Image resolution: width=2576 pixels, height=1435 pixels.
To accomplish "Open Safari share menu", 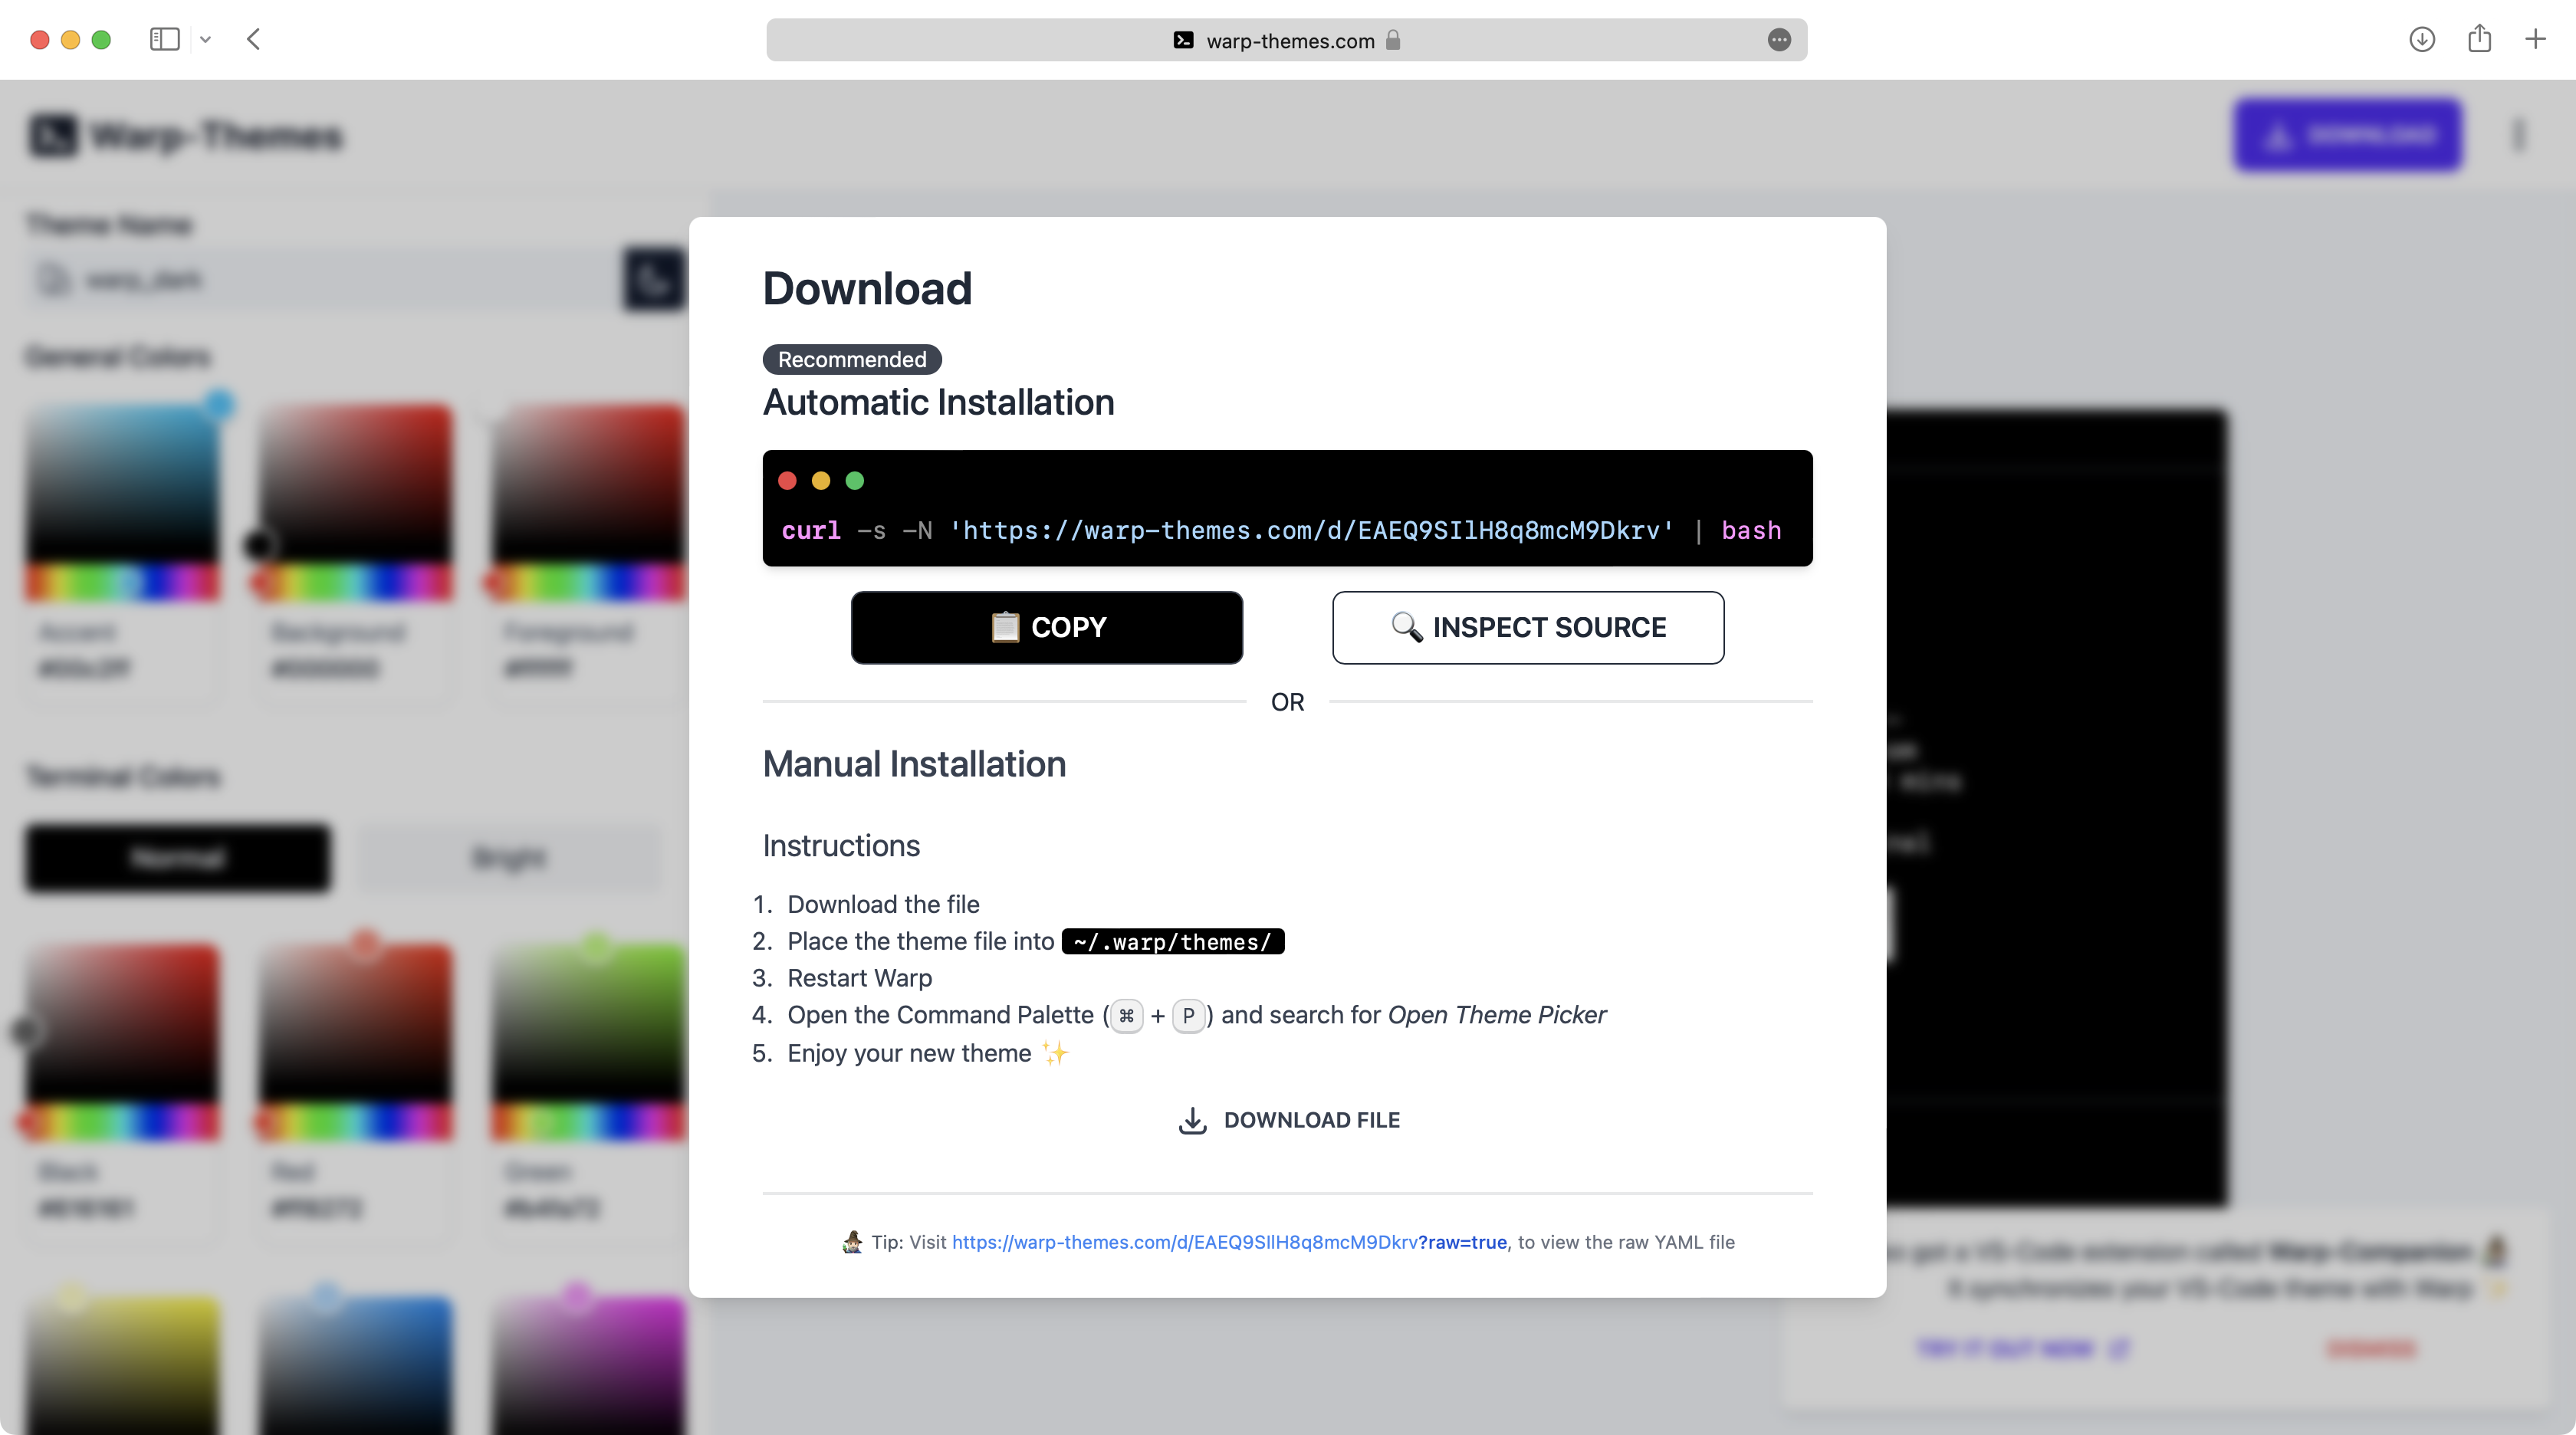I will (2479, 39).
